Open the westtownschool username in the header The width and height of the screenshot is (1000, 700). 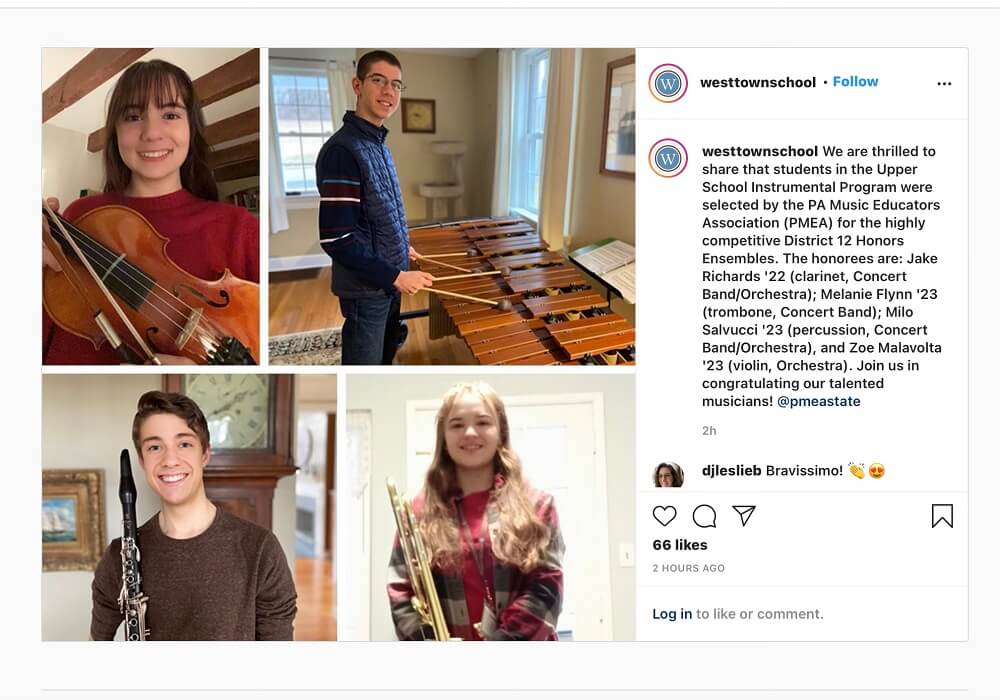click(x=758, y=82)
